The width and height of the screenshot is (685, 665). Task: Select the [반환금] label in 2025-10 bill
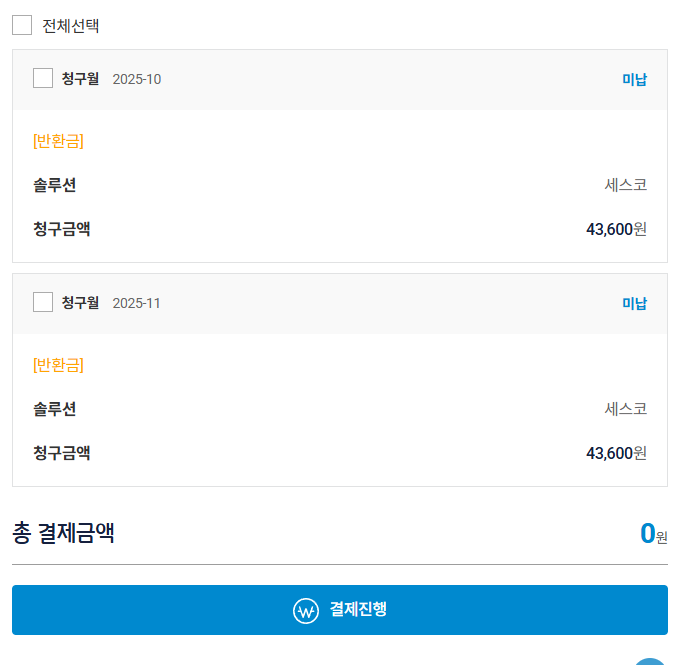tap(58, 141)
